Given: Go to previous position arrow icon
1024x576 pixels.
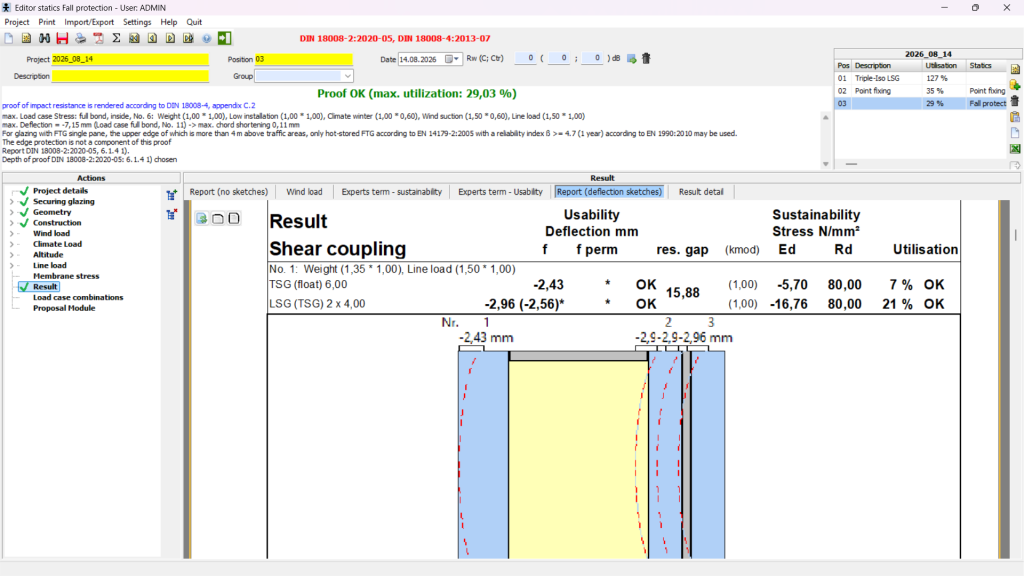Looking at the screenshot, I should [x=152, y=39].
